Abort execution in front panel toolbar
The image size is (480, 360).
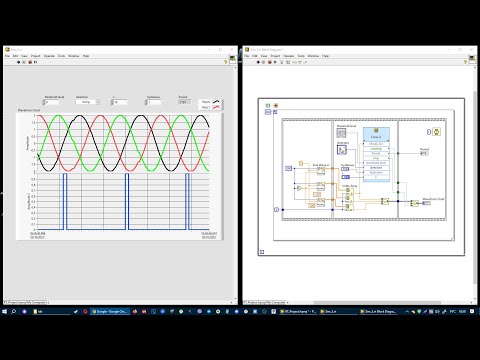[x=30, y=62]
